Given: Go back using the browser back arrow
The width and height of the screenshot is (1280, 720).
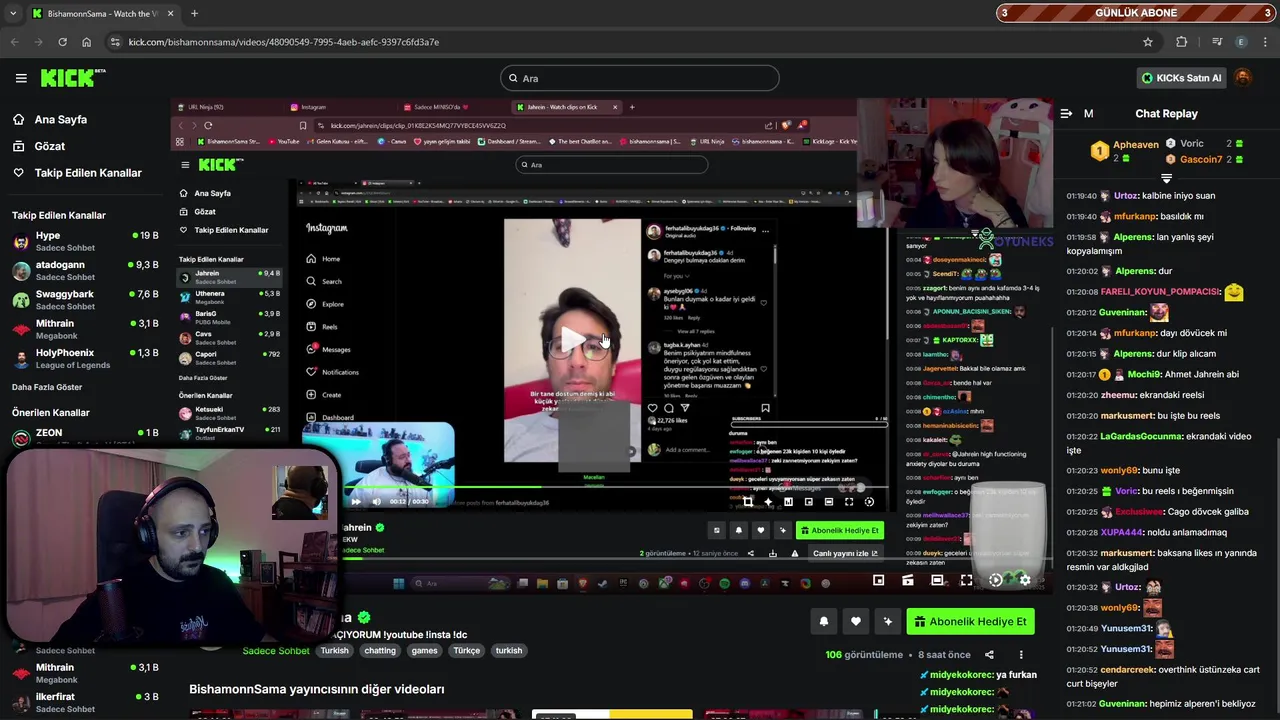Looking at the screenshot, I should click(14, 42).
